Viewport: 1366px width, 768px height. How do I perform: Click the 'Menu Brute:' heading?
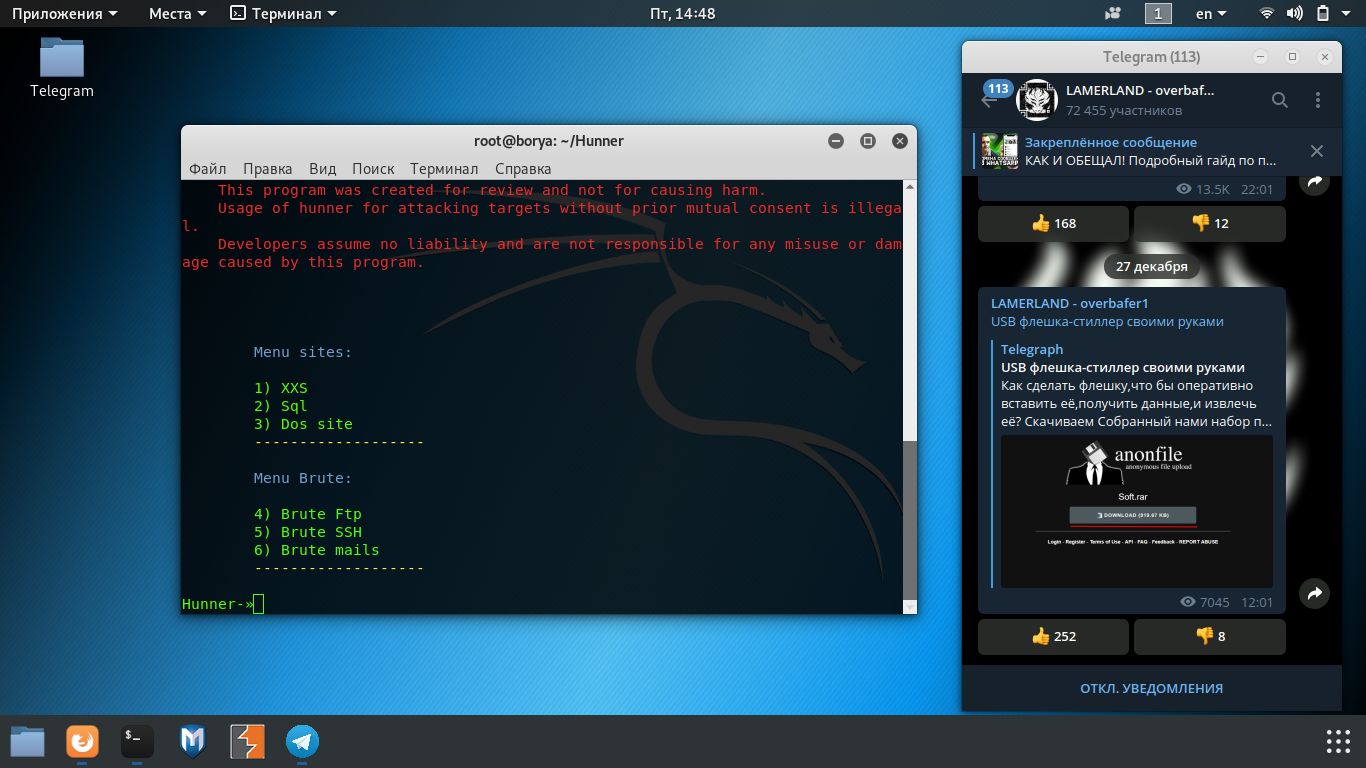[303, 478]
